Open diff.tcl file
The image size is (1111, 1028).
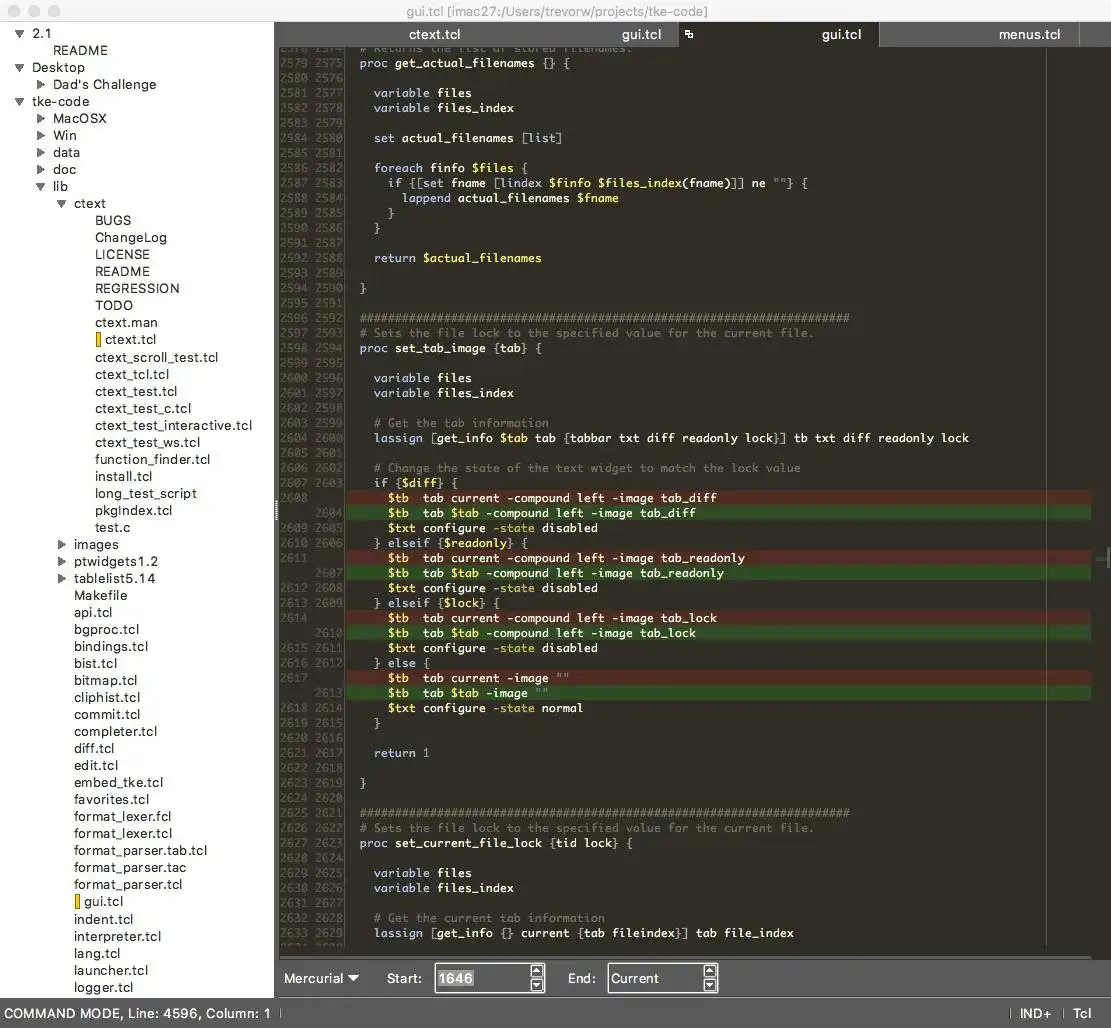point(94,748)
